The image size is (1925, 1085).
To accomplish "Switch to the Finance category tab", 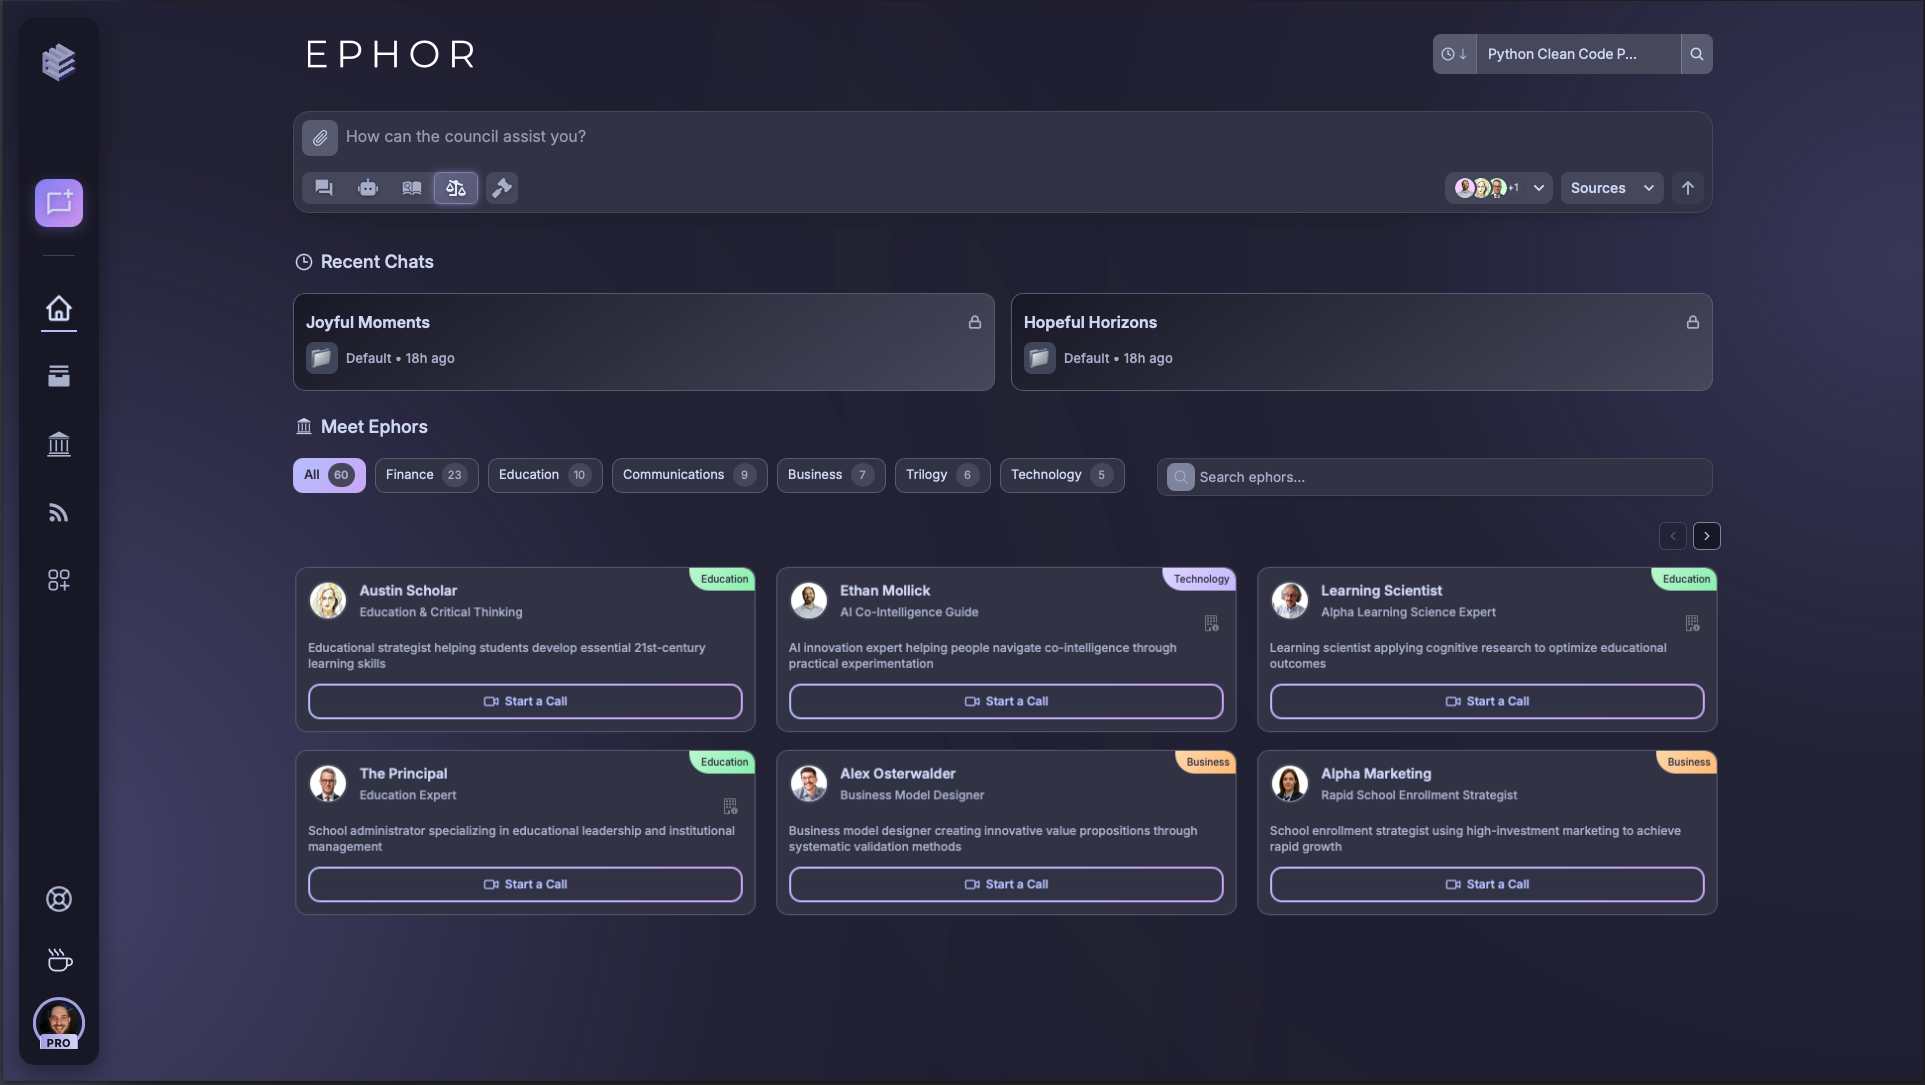I will click(426, 474).
